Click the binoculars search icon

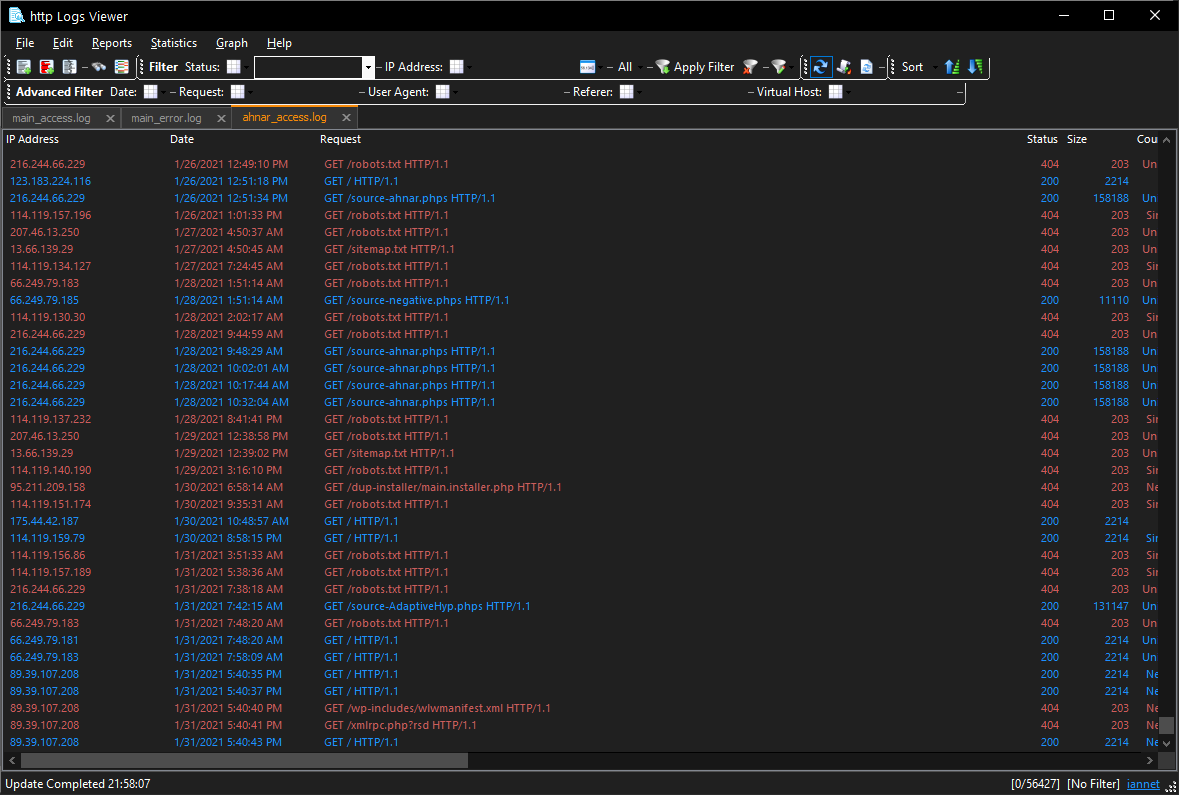coord(99,67)
